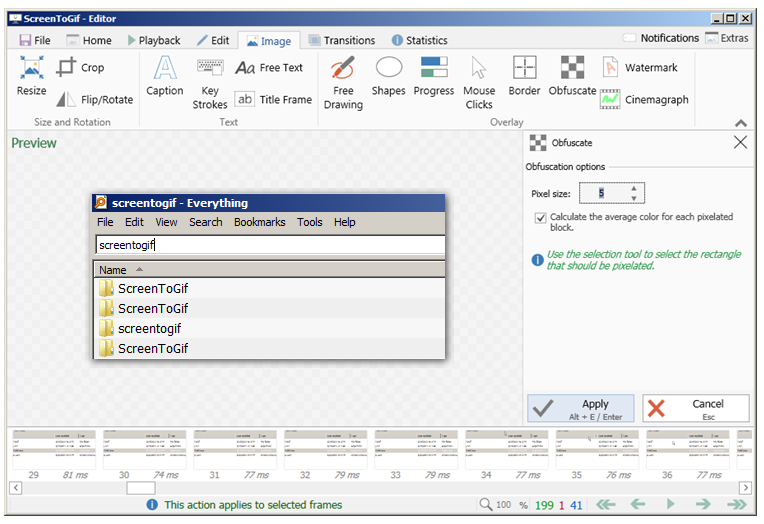This screenshot has height=524, width=764.
Task: Add a Progress overlay
Action: pyautogui.click(x=434, y=76)
